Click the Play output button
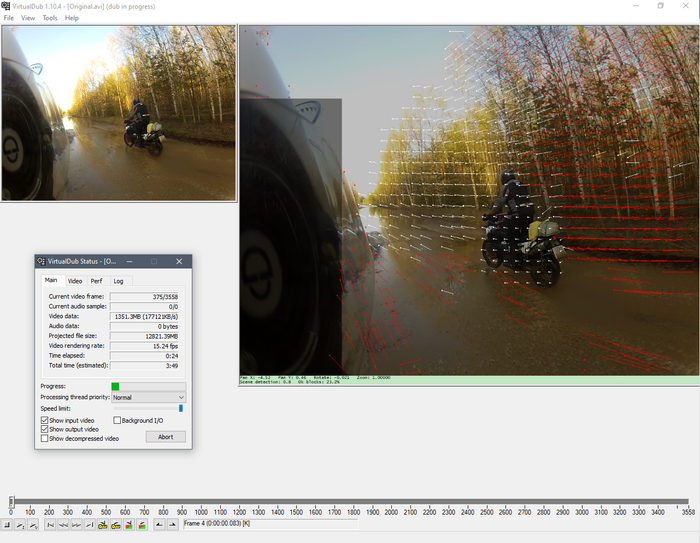700x543 pixels. pos(33,524)
